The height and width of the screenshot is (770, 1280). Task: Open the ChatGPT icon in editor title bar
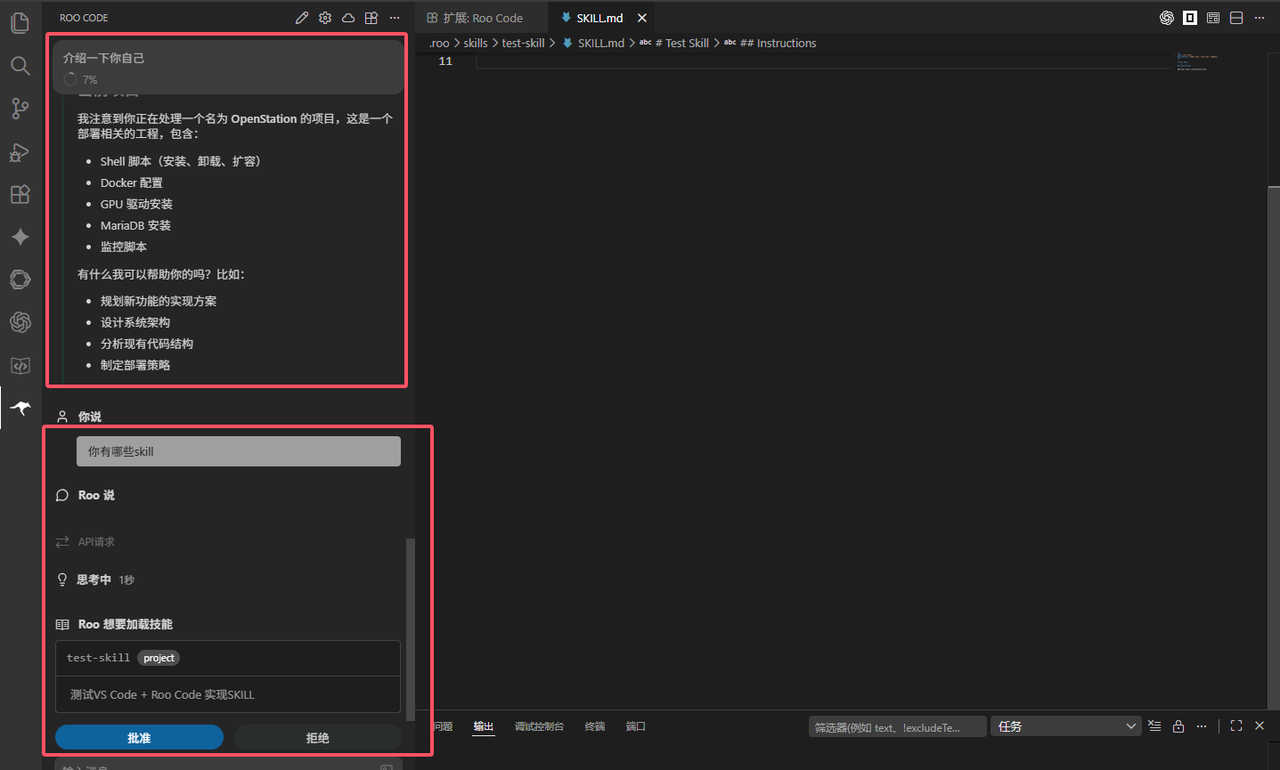(1166, 18)
